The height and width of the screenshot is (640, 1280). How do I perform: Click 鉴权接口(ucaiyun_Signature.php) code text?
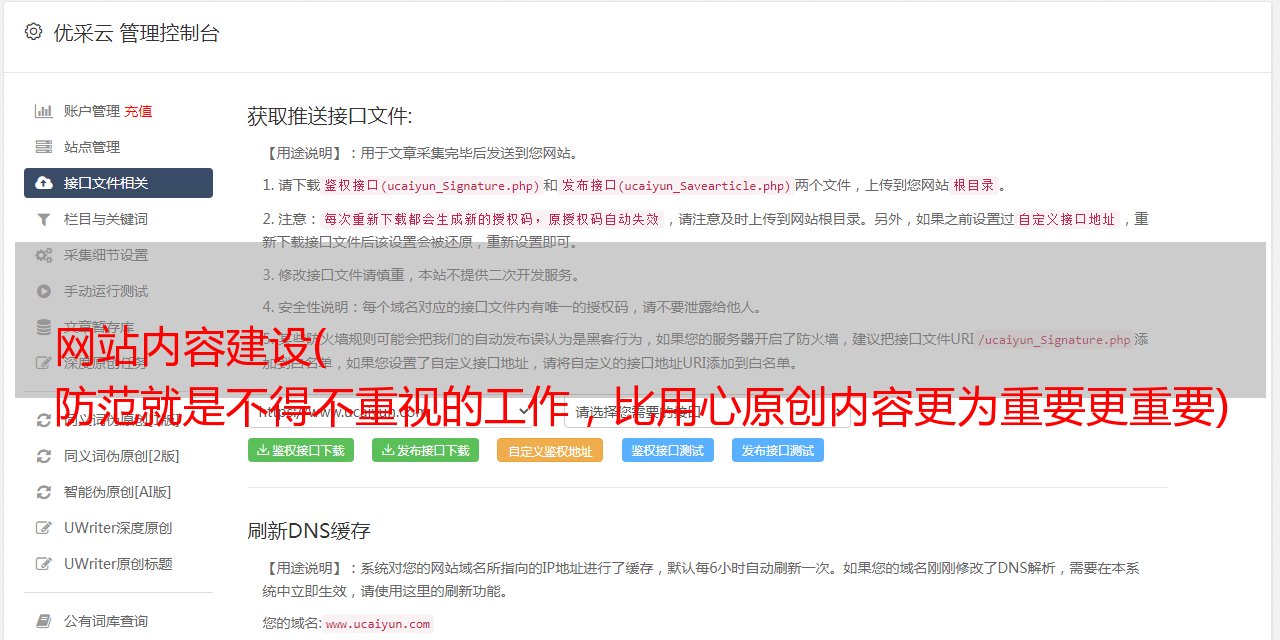pos(432,185)
